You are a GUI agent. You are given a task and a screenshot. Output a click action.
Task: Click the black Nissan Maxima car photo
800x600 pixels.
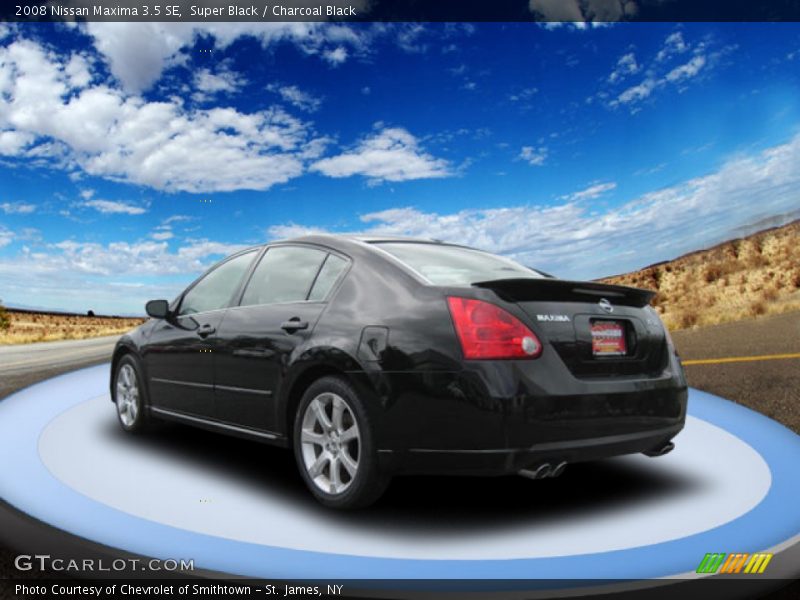[399, 371]
